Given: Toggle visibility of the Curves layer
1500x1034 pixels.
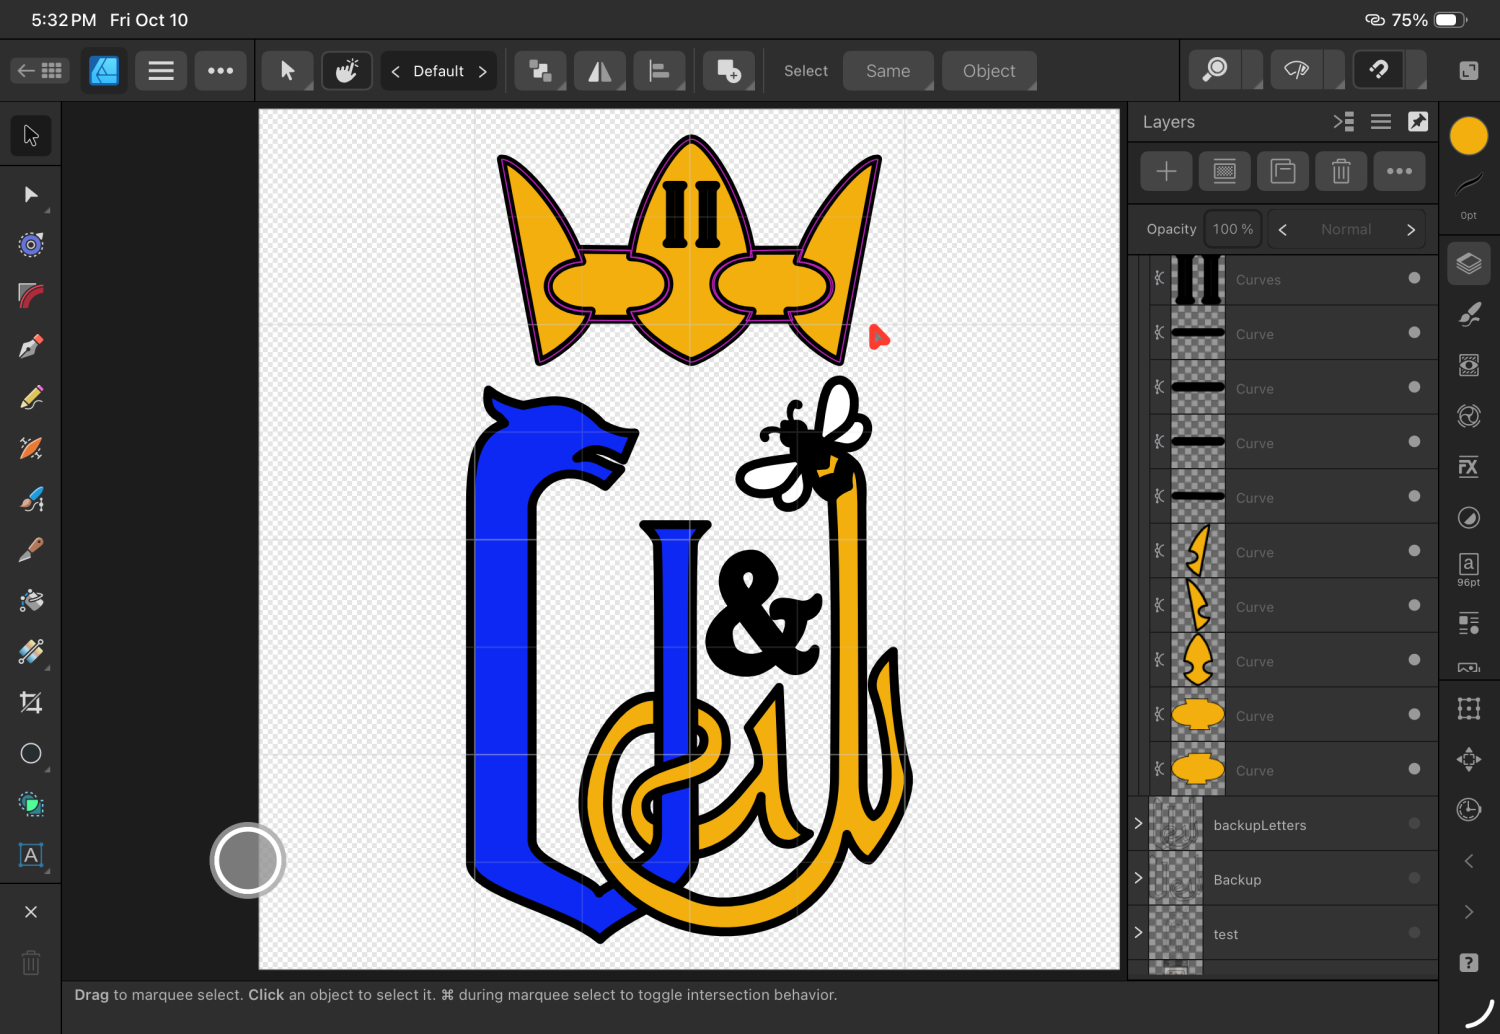Looking at the screenshot, I should coord(1414,278).
